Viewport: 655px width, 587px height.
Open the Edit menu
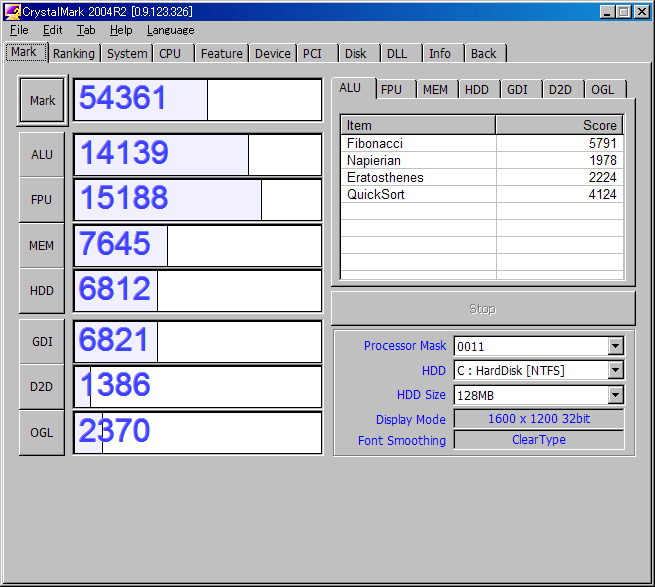coord(53,30)
